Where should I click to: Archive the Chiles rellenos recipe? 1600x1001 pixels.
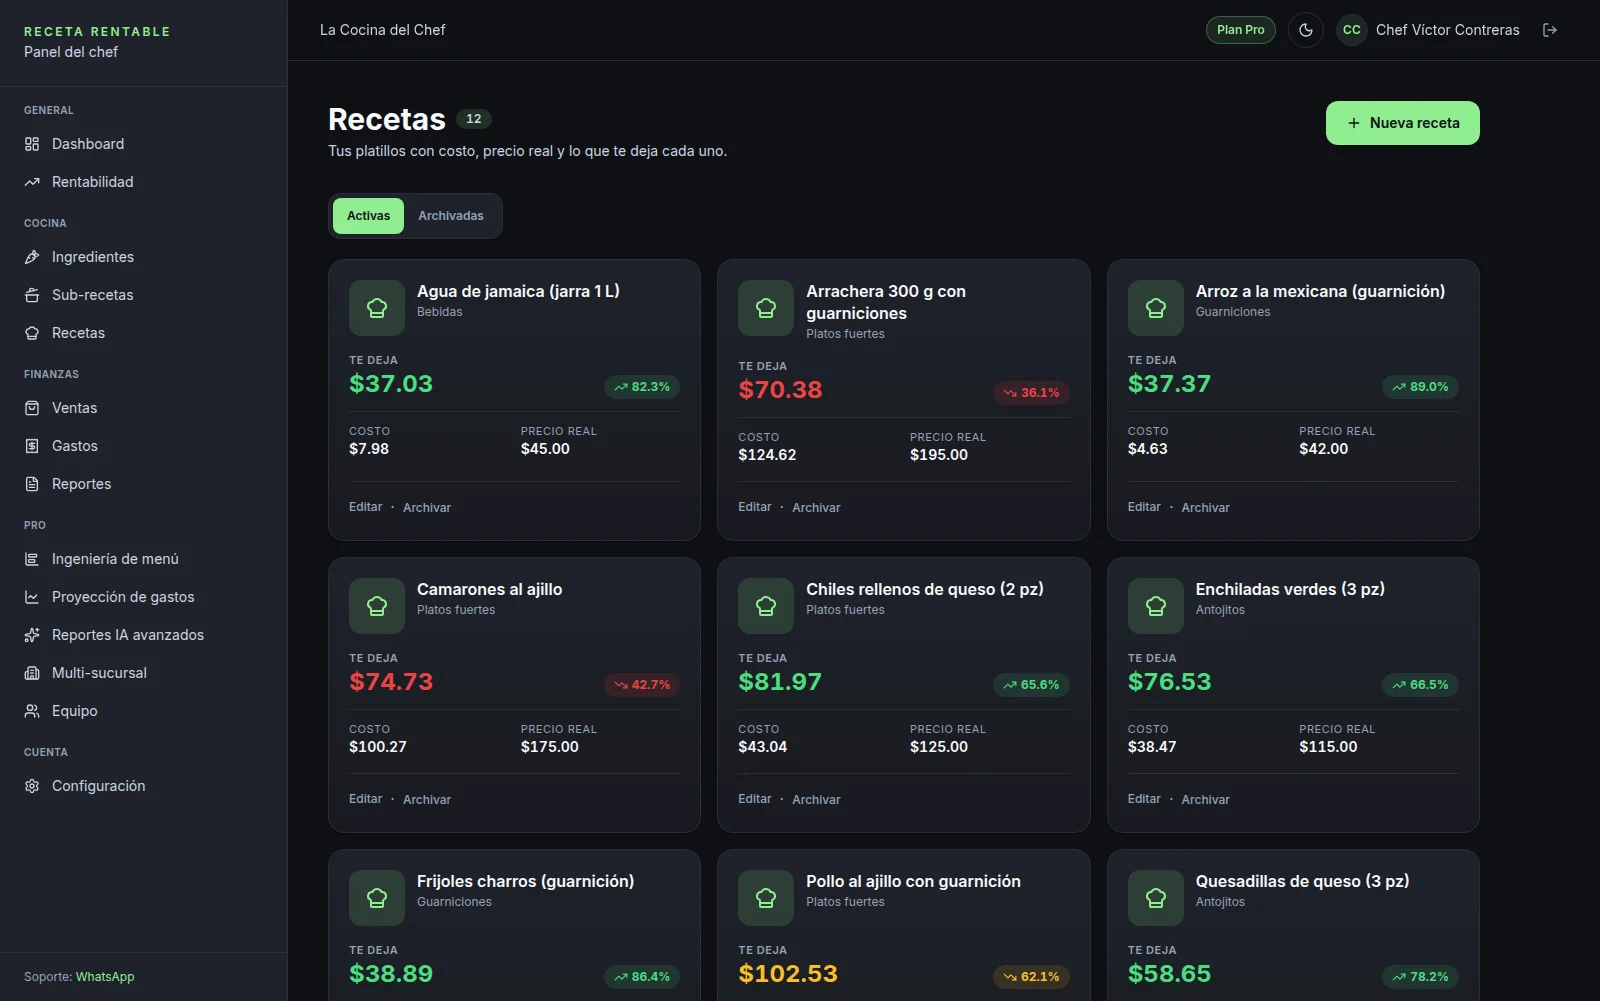click(x=816, y=800)
